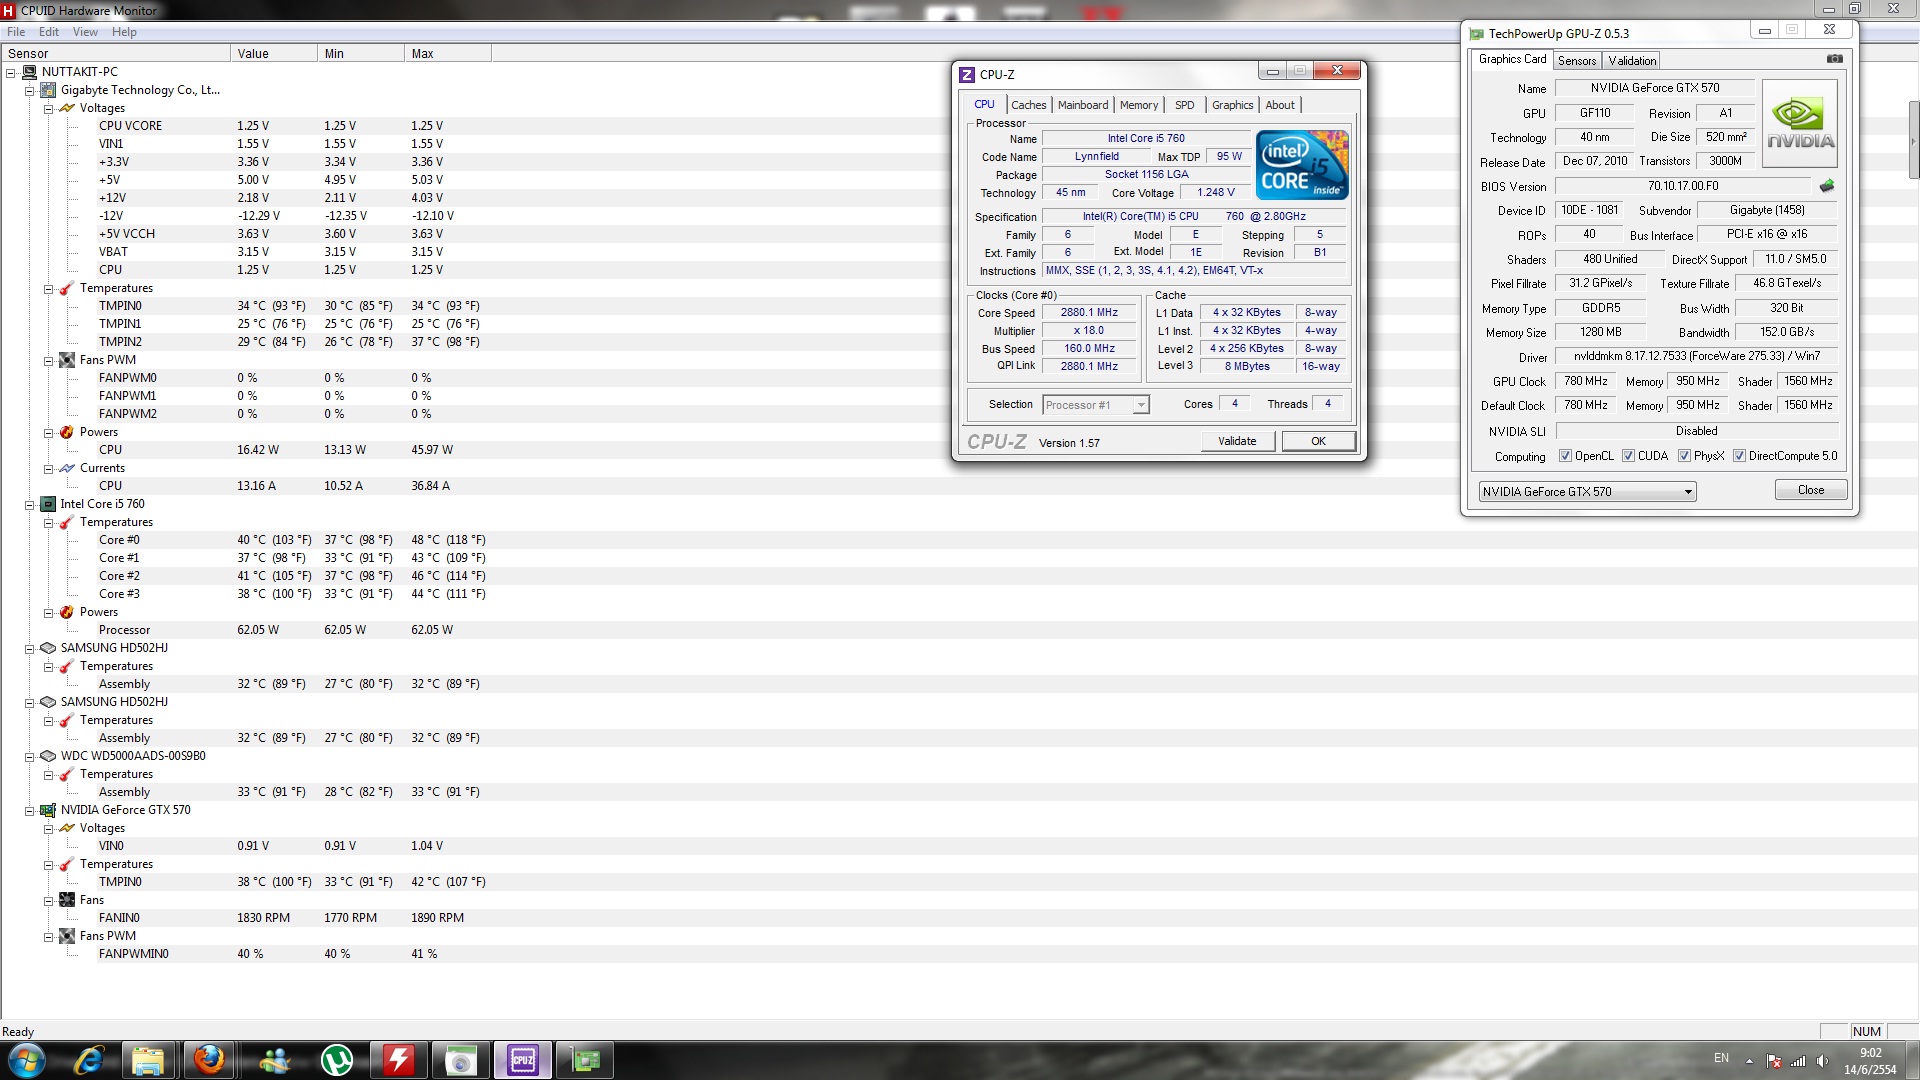Click the Validate button in CPU-Z

[x=1237, y=441]
